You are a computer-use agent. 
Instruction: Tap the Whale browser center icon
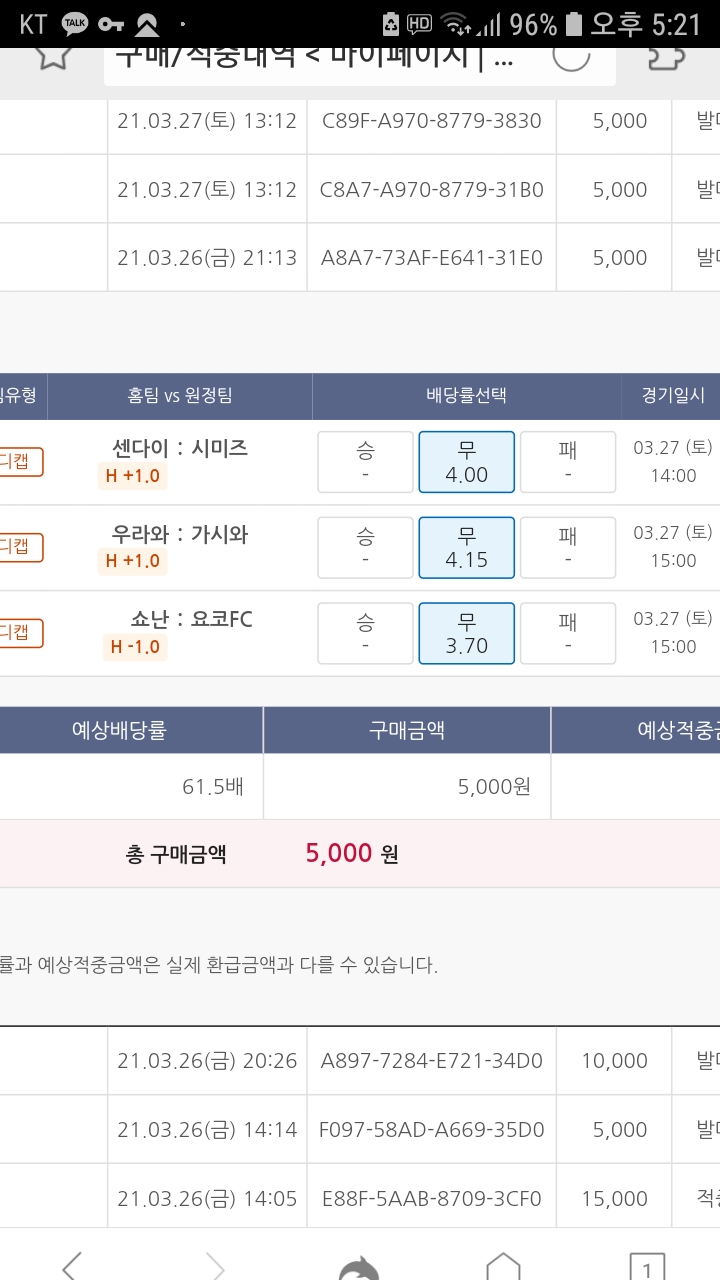coord(359,1266)
